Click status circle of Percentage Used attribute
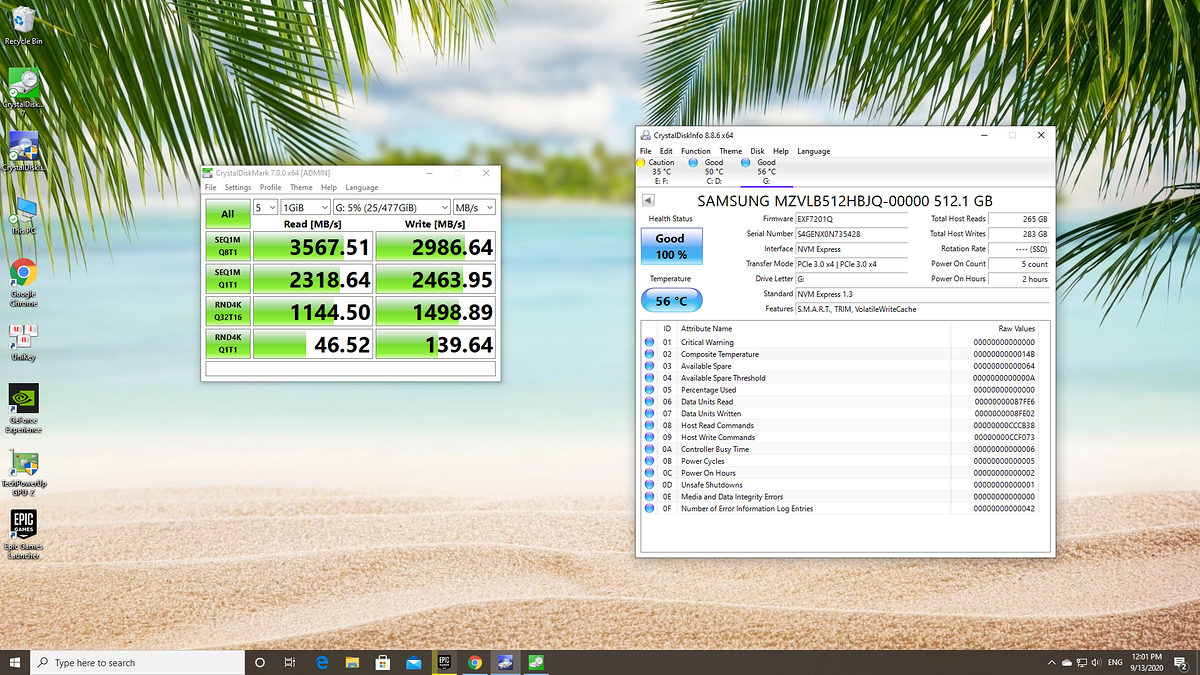The height and width of the screenshot is (675, 1200). 650,390
